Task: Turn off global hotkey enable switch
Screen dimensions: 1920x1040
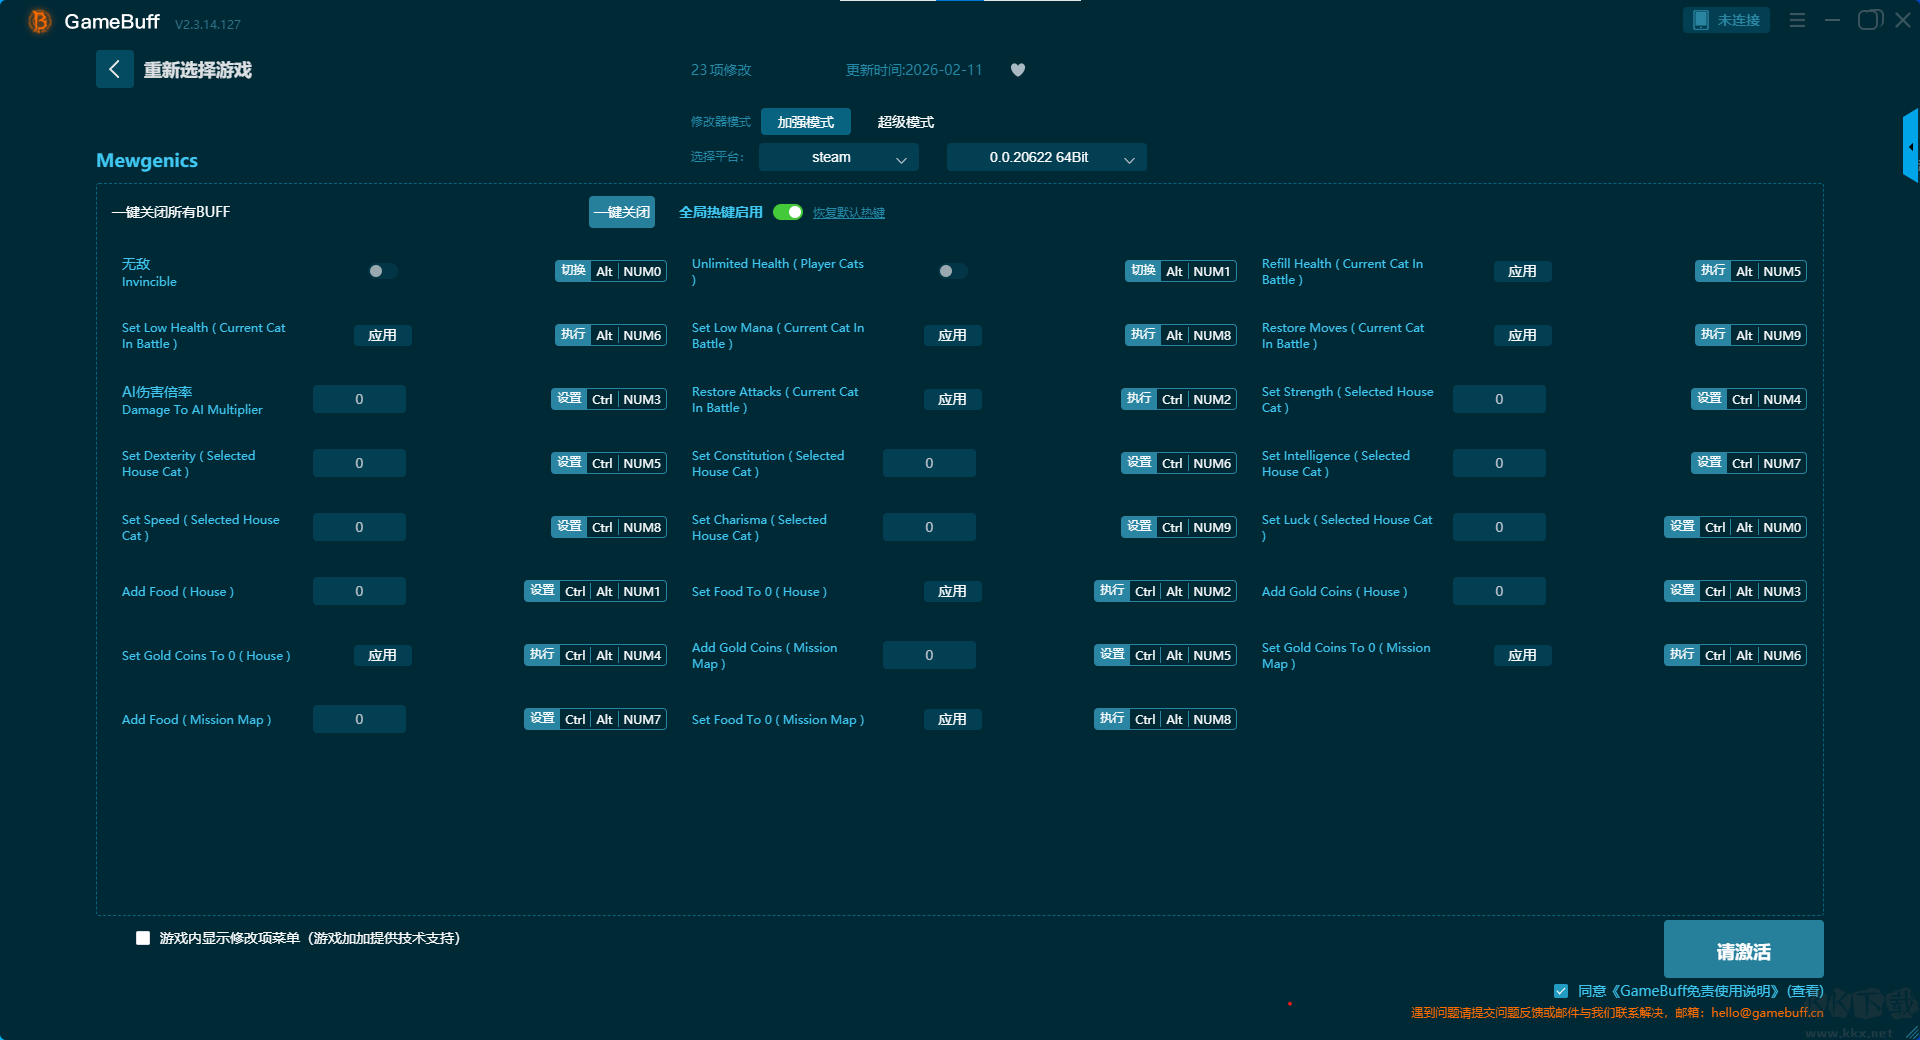Action: point(788,212)
